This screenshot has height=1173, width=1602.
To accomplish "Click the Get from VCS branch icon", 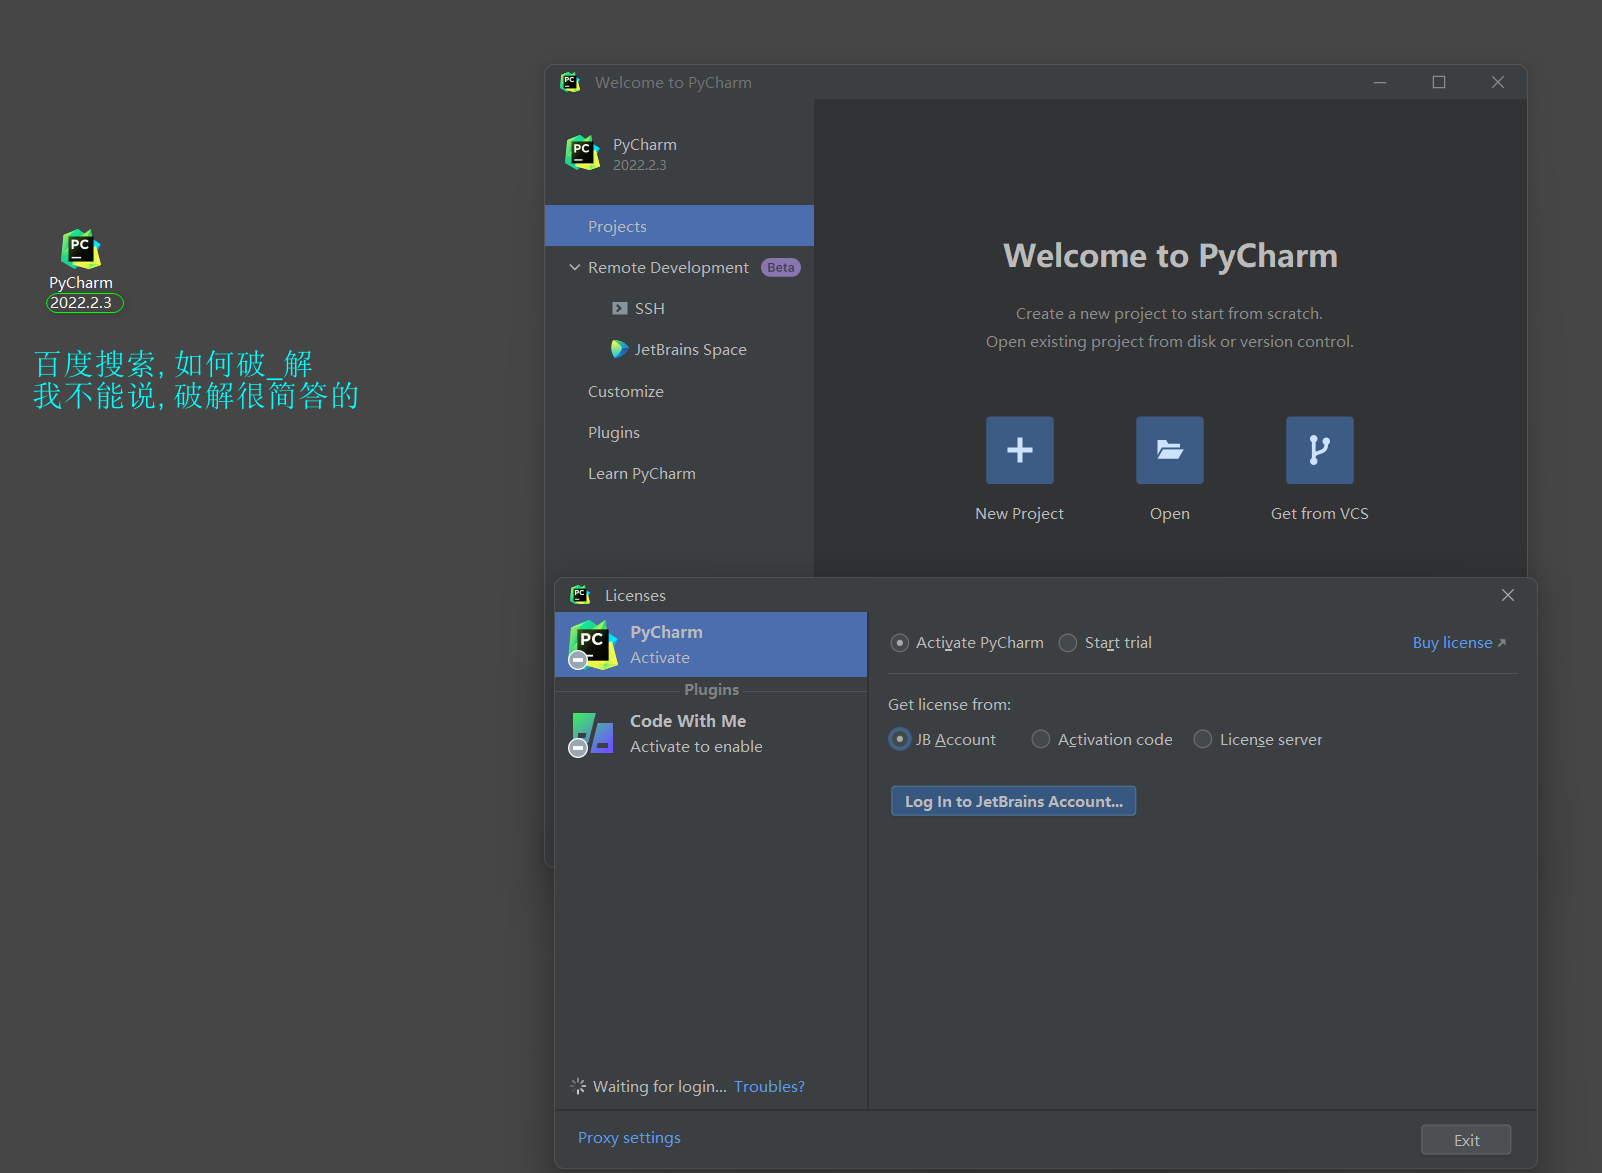I will 1319,450.
